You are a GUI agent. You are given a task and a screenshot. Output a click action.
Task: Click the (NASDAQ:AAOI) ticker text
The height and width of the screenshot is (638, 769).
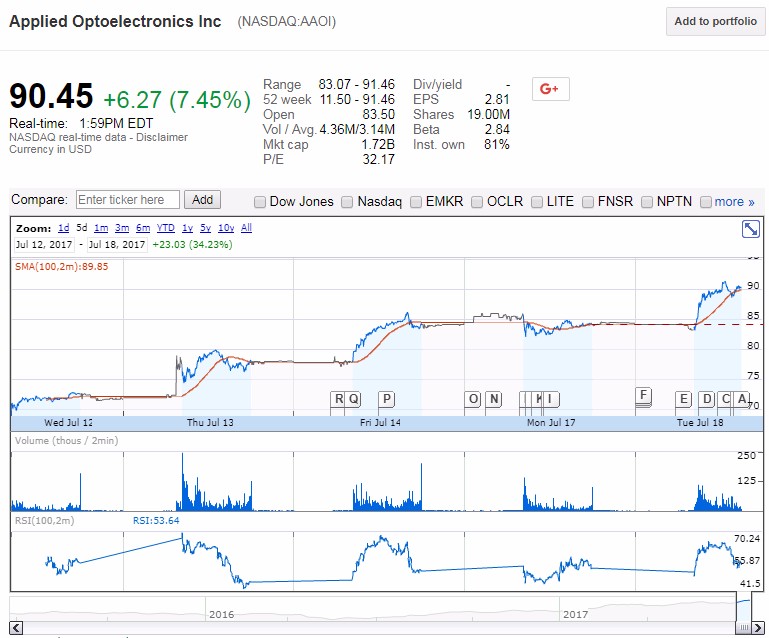(286, 22)
